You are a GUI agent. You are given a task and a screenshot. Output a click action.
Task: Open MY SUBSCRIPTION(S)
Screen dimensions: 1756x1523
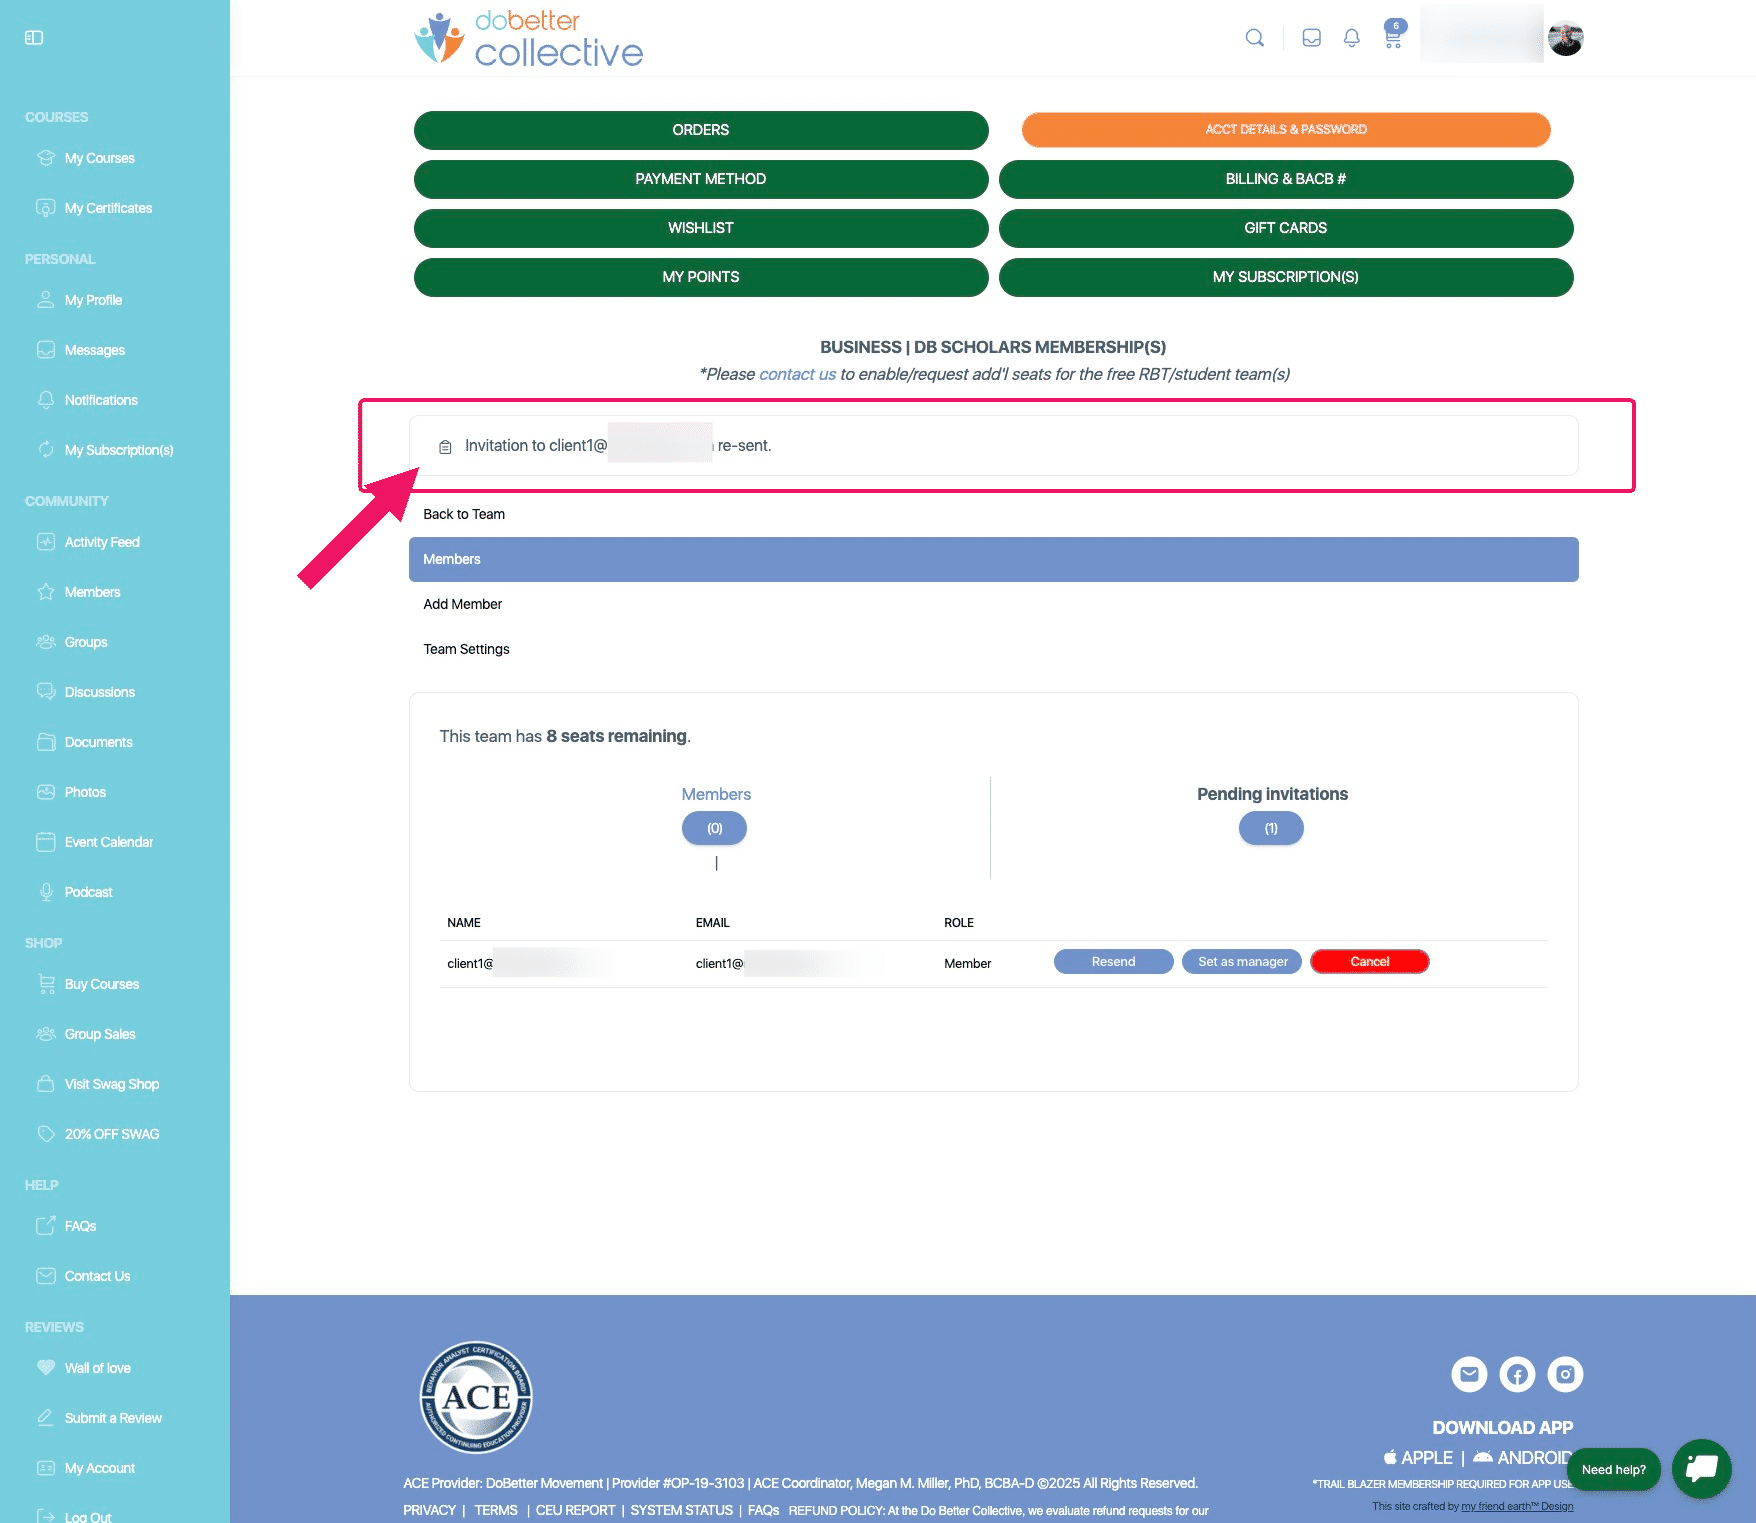[1286, 277]
